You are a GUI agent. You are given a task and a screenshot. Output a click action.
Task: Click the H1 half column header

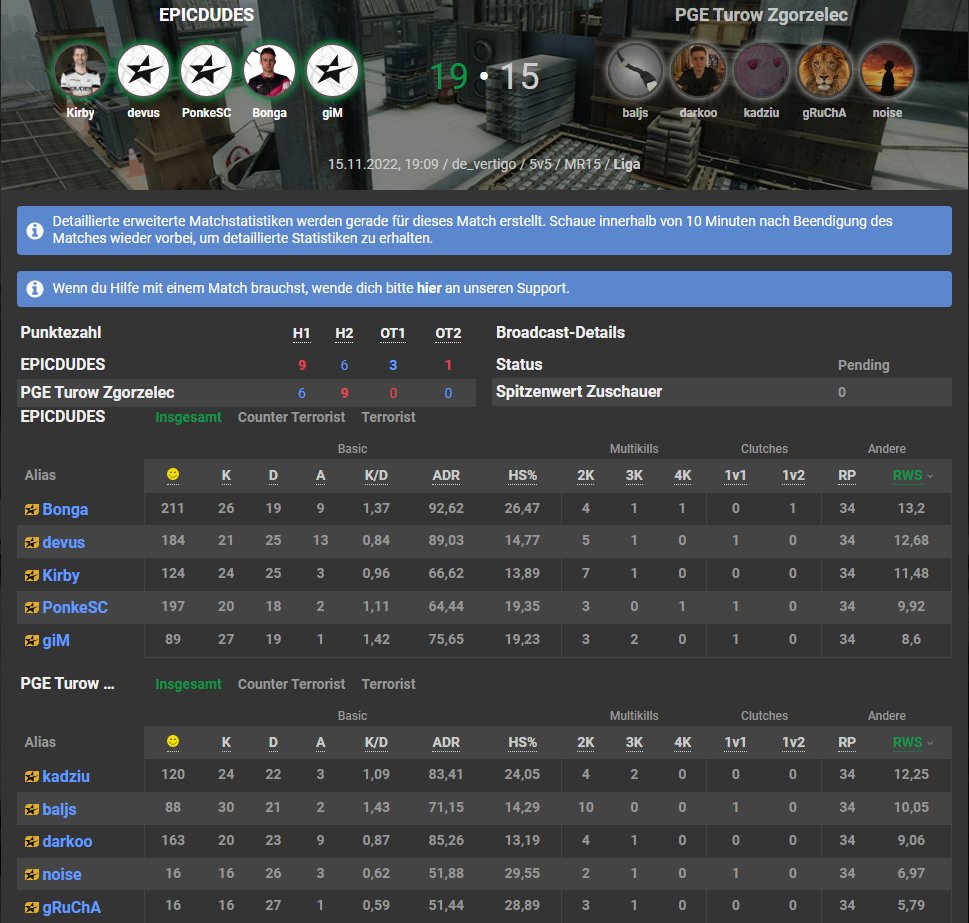click(302, 334)
